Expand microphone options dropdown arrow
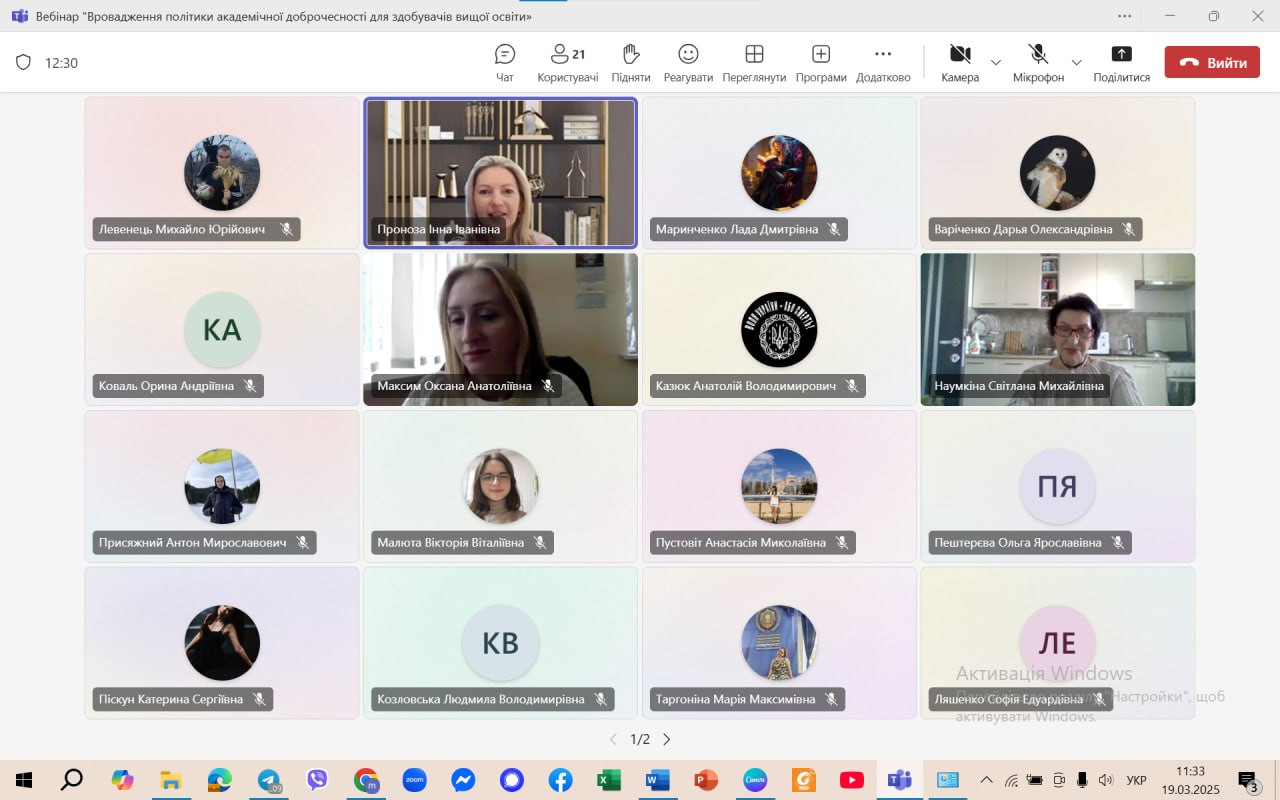 pyautogui.click(x=1076, y=62)
